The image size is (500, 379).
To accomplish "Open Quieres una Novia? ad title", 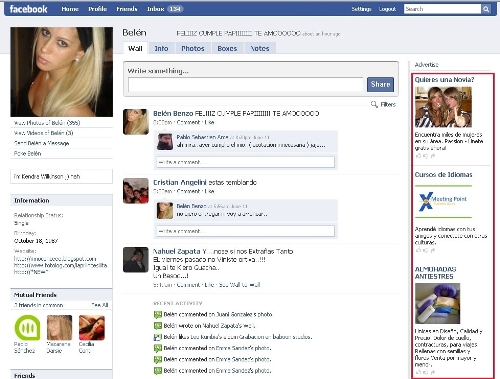I will 444,79.
